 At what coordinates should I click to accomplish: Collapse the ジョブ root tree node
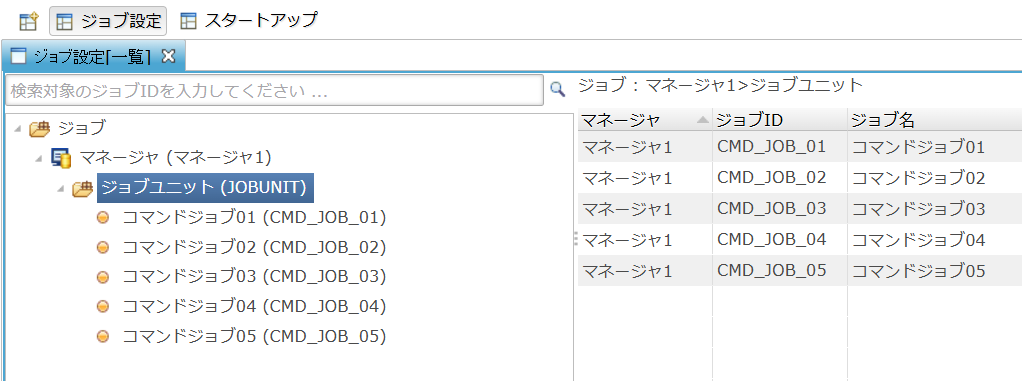[x=17, y=128]
